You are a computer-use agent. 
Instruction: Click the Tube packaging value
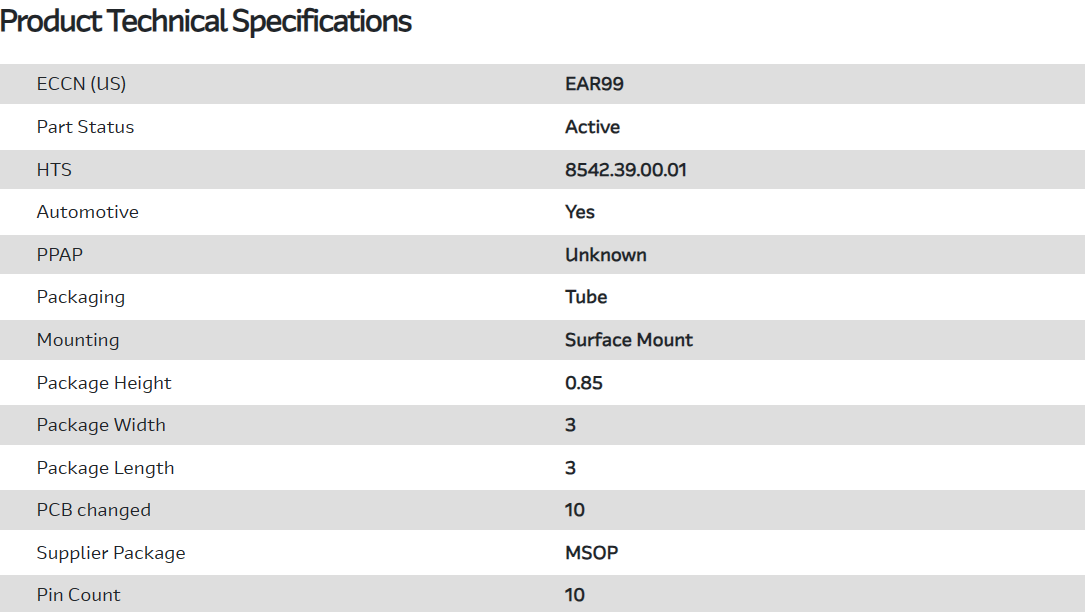[x=585, y=297]
